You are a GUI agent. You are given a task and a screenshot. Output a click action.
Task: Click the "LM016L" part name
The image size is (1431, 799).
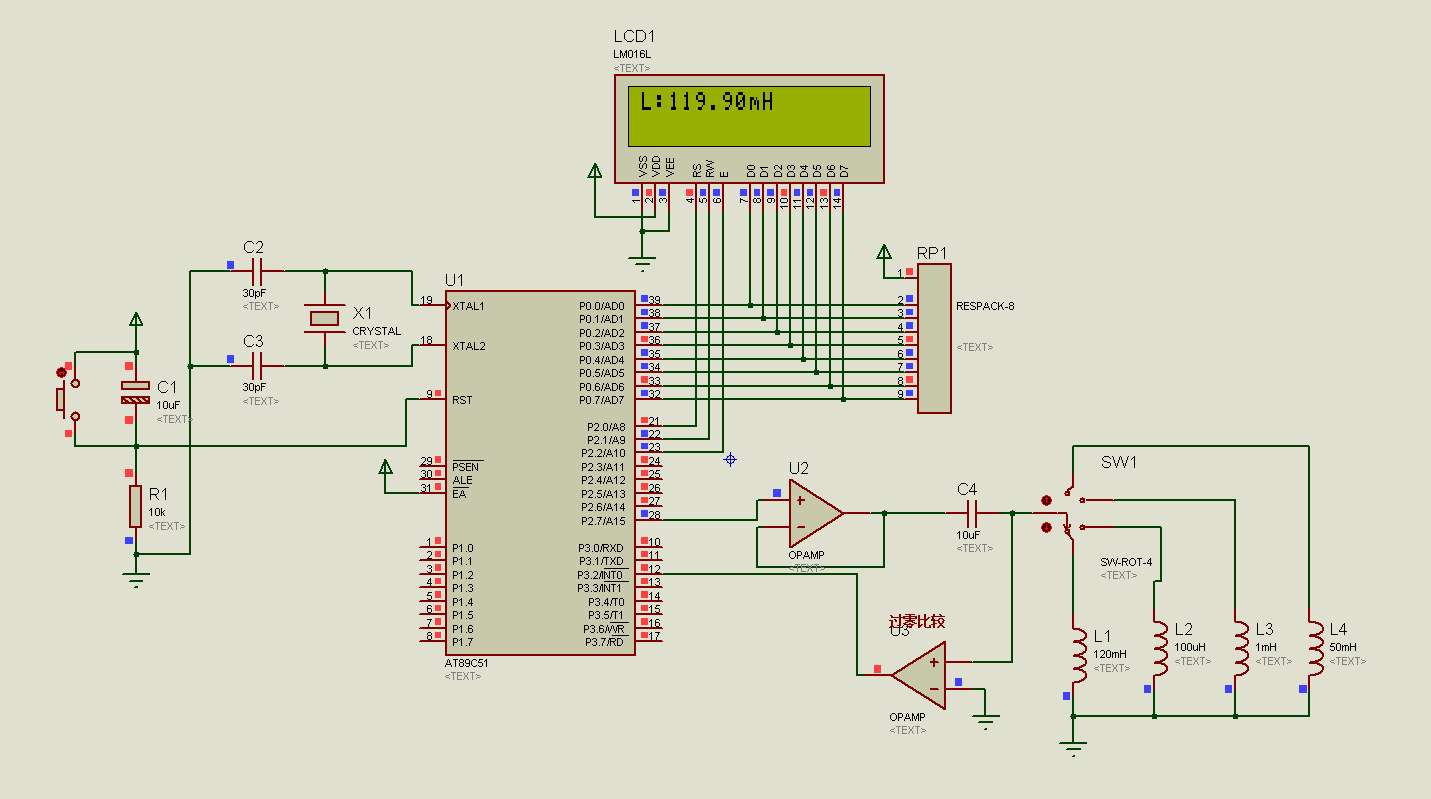[631, 54]
